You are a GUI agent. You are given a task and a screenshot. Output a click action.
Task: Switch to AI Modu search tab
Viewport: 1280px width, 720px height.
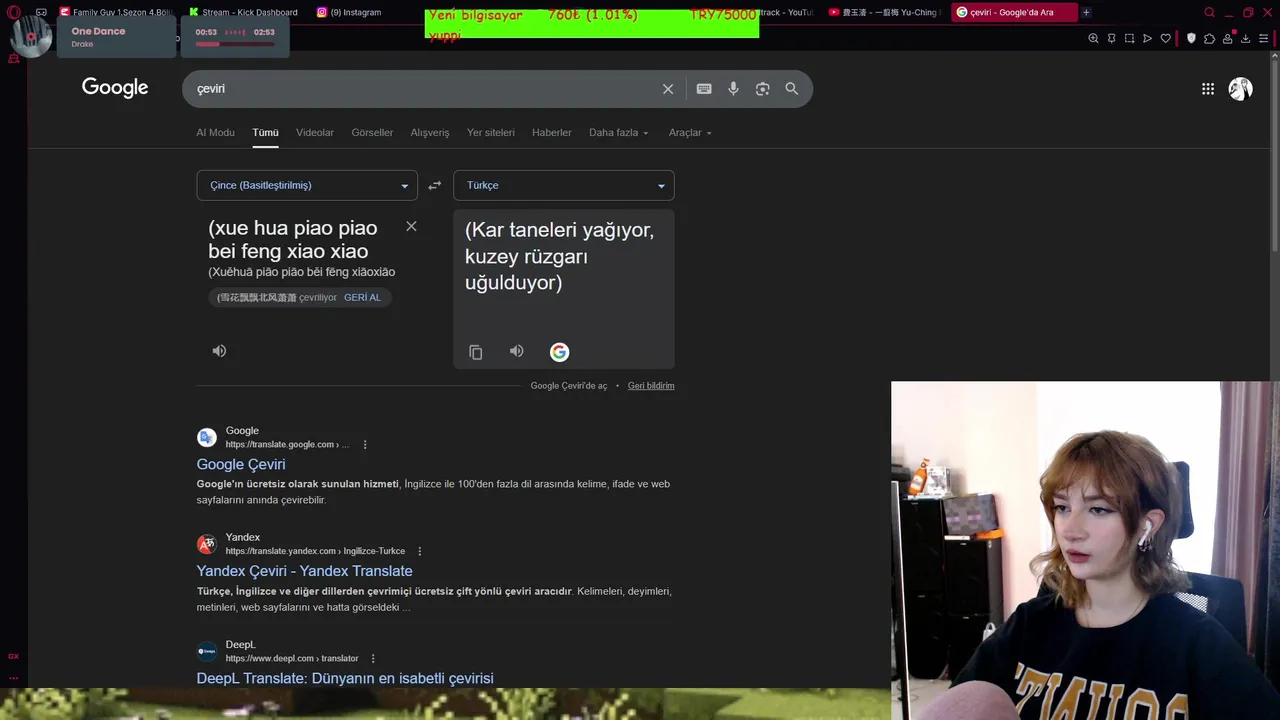215,132
